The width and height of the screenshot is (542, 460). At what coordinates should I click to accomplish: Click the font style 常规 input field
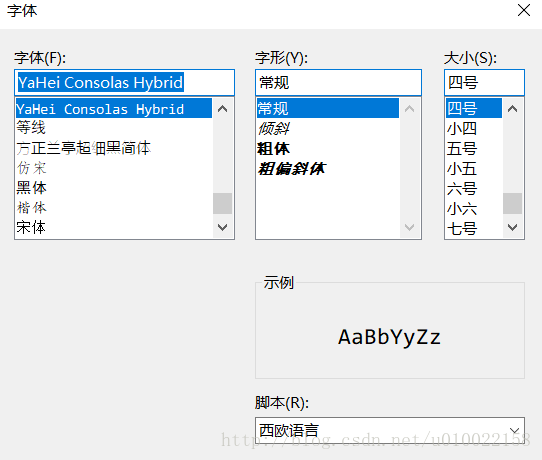tap(338, 83)
